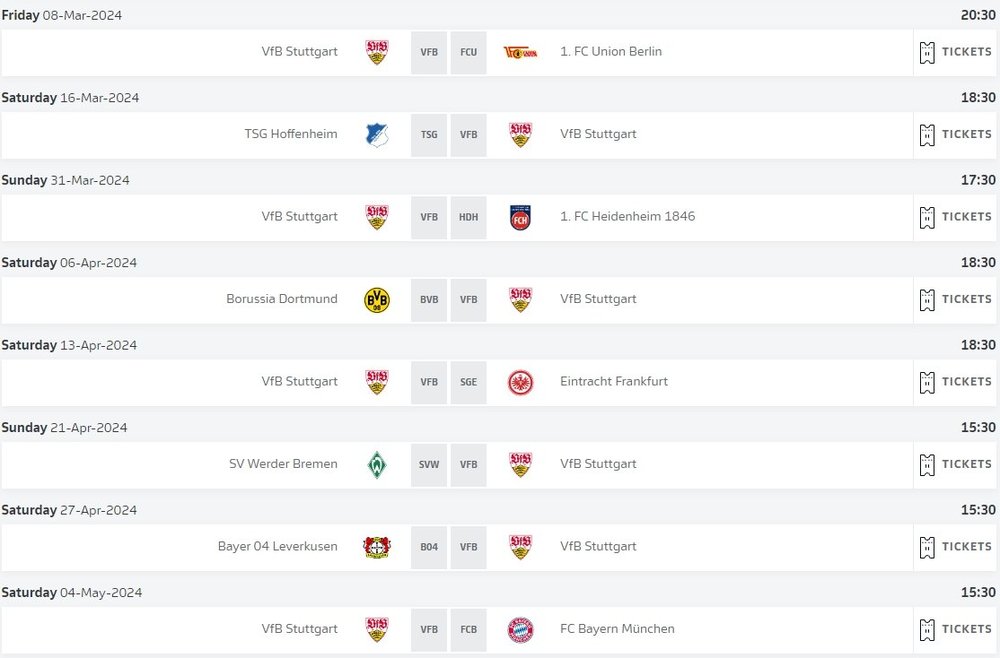1000x658 pixels.
Task: Click the 1. FC Union Berlin club crest
Action: [x=519, y=52]
